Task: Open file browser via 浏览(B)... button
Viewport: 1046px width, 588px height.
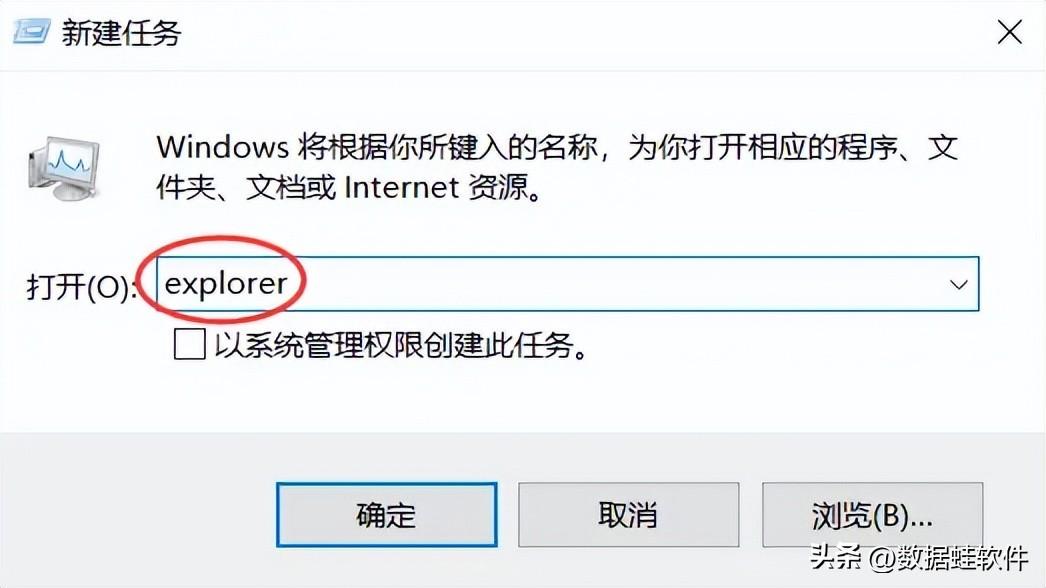Action: 873,515
